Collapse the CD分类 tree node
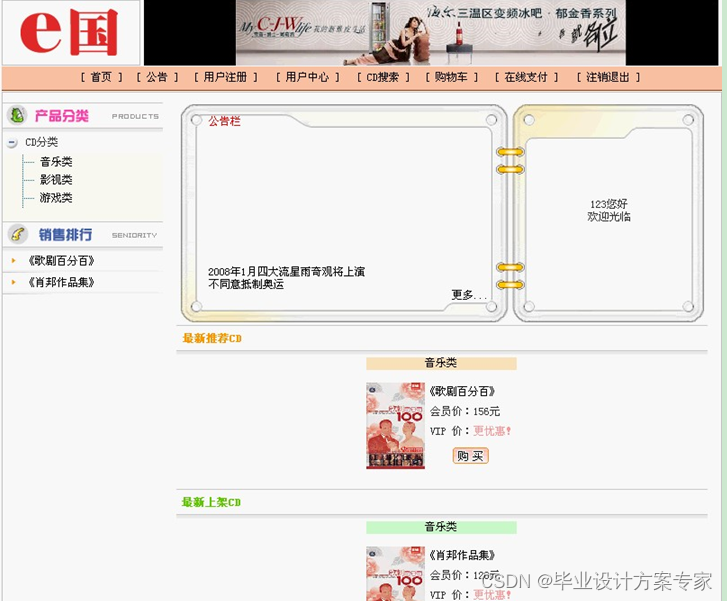 click(x=13, y=142)
